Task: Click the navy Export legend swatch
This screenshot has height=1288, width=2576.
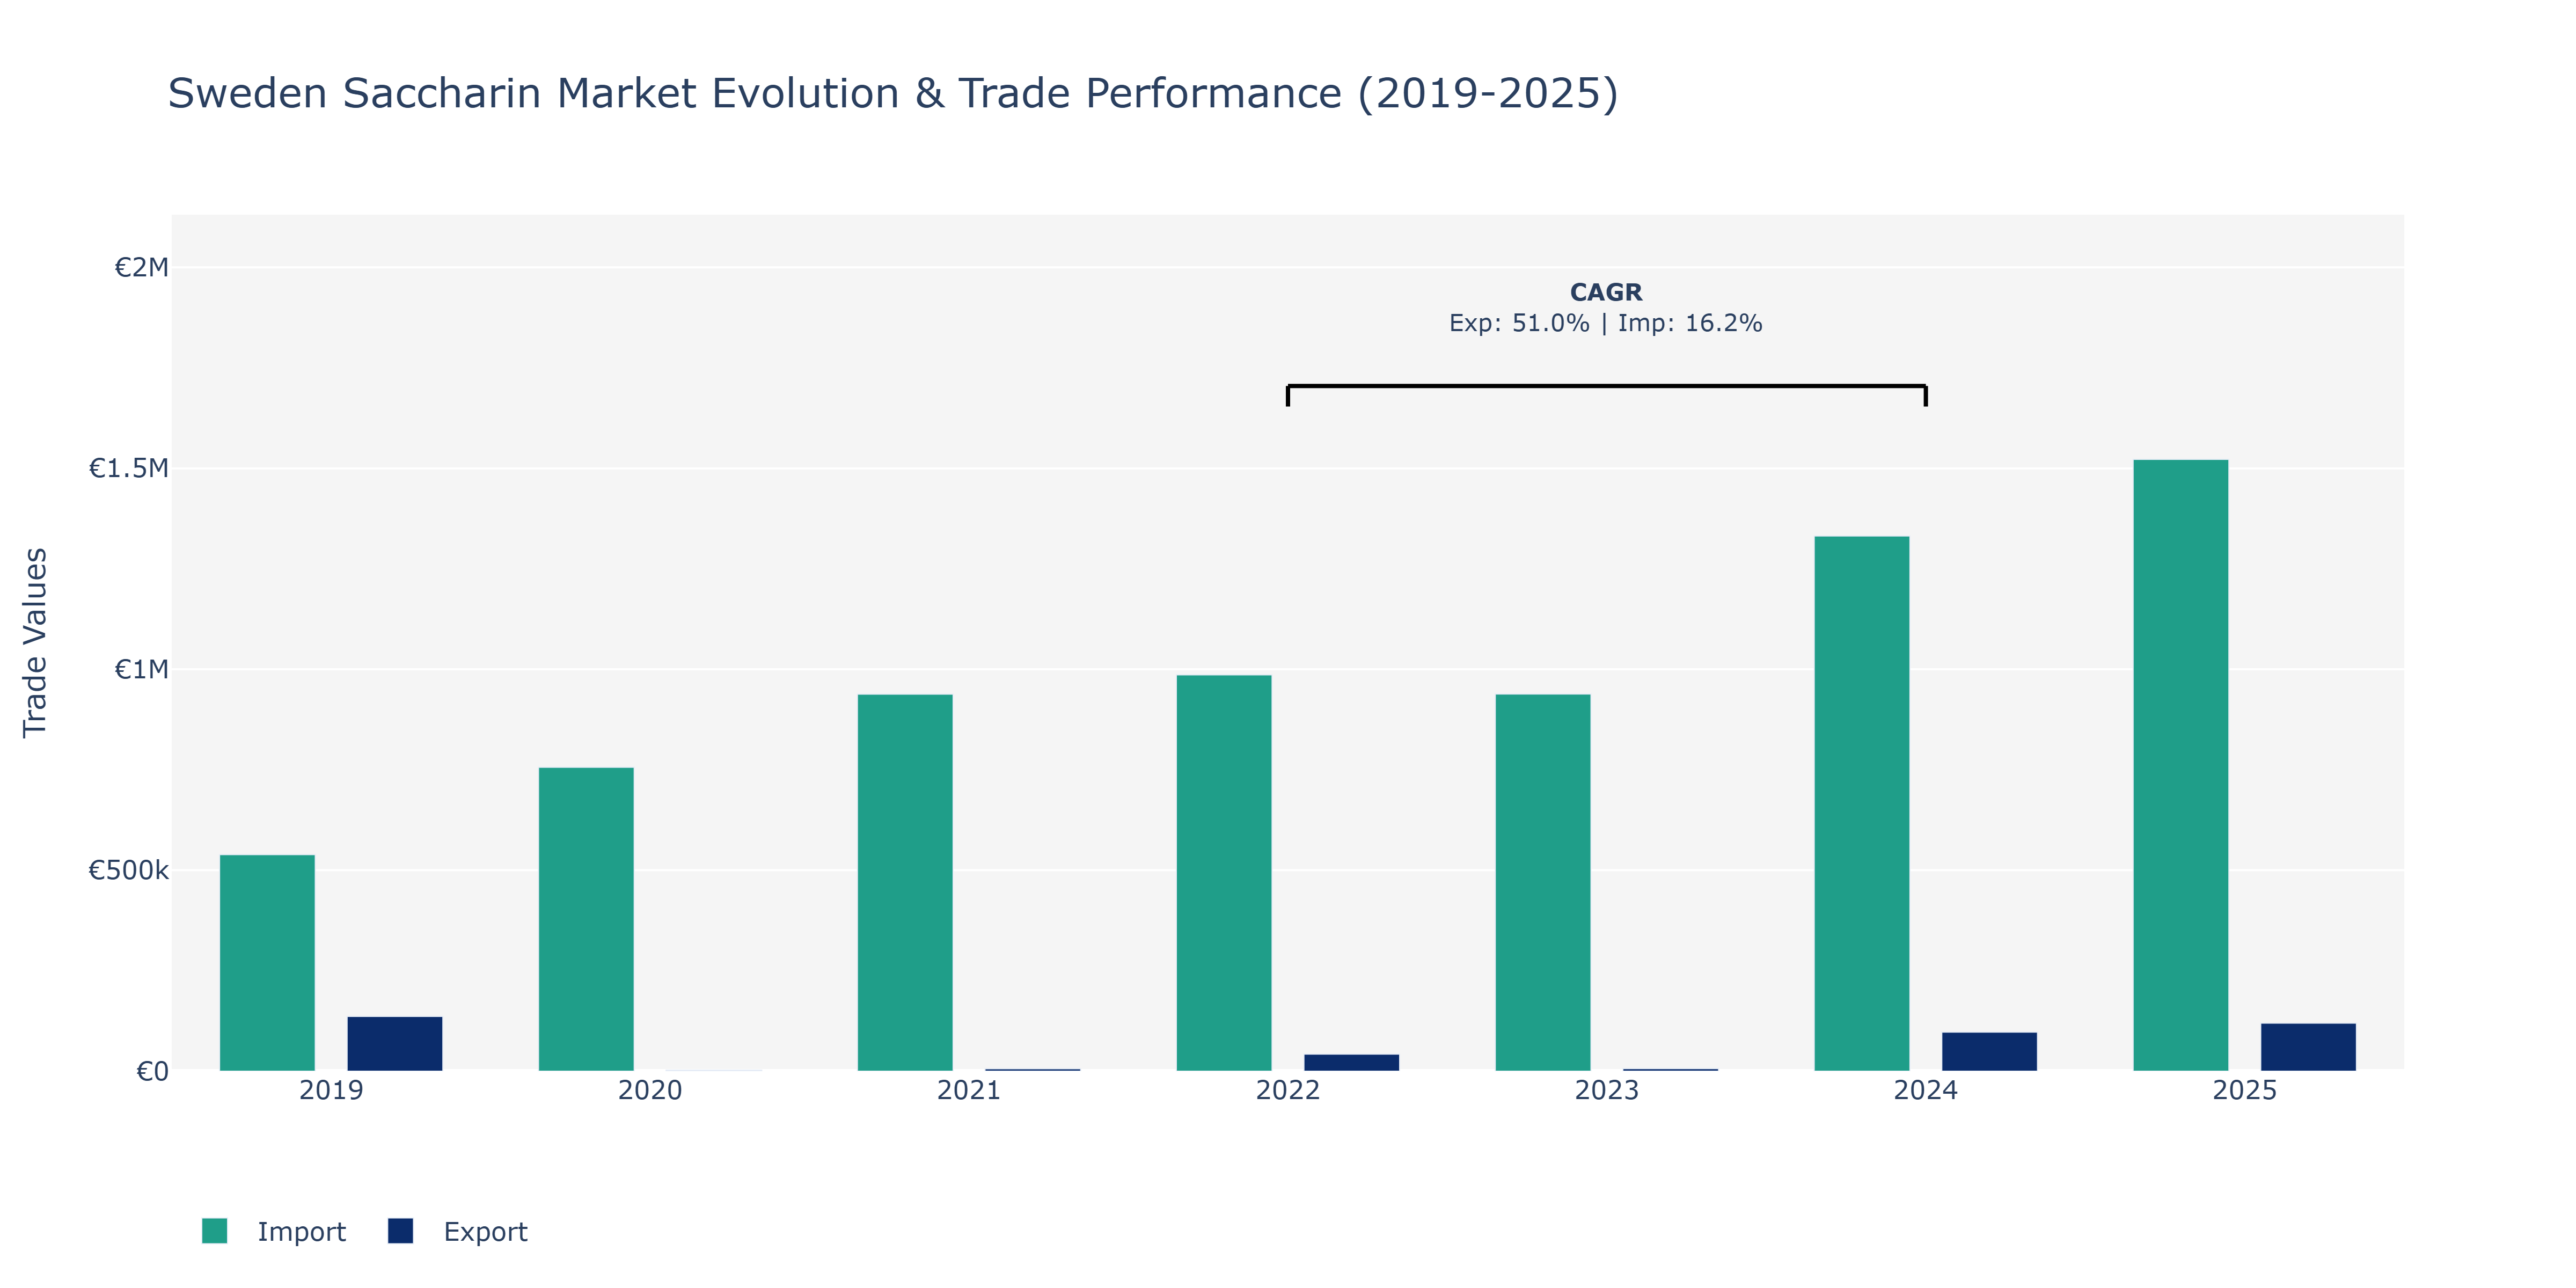Action: pos(400,1231)
